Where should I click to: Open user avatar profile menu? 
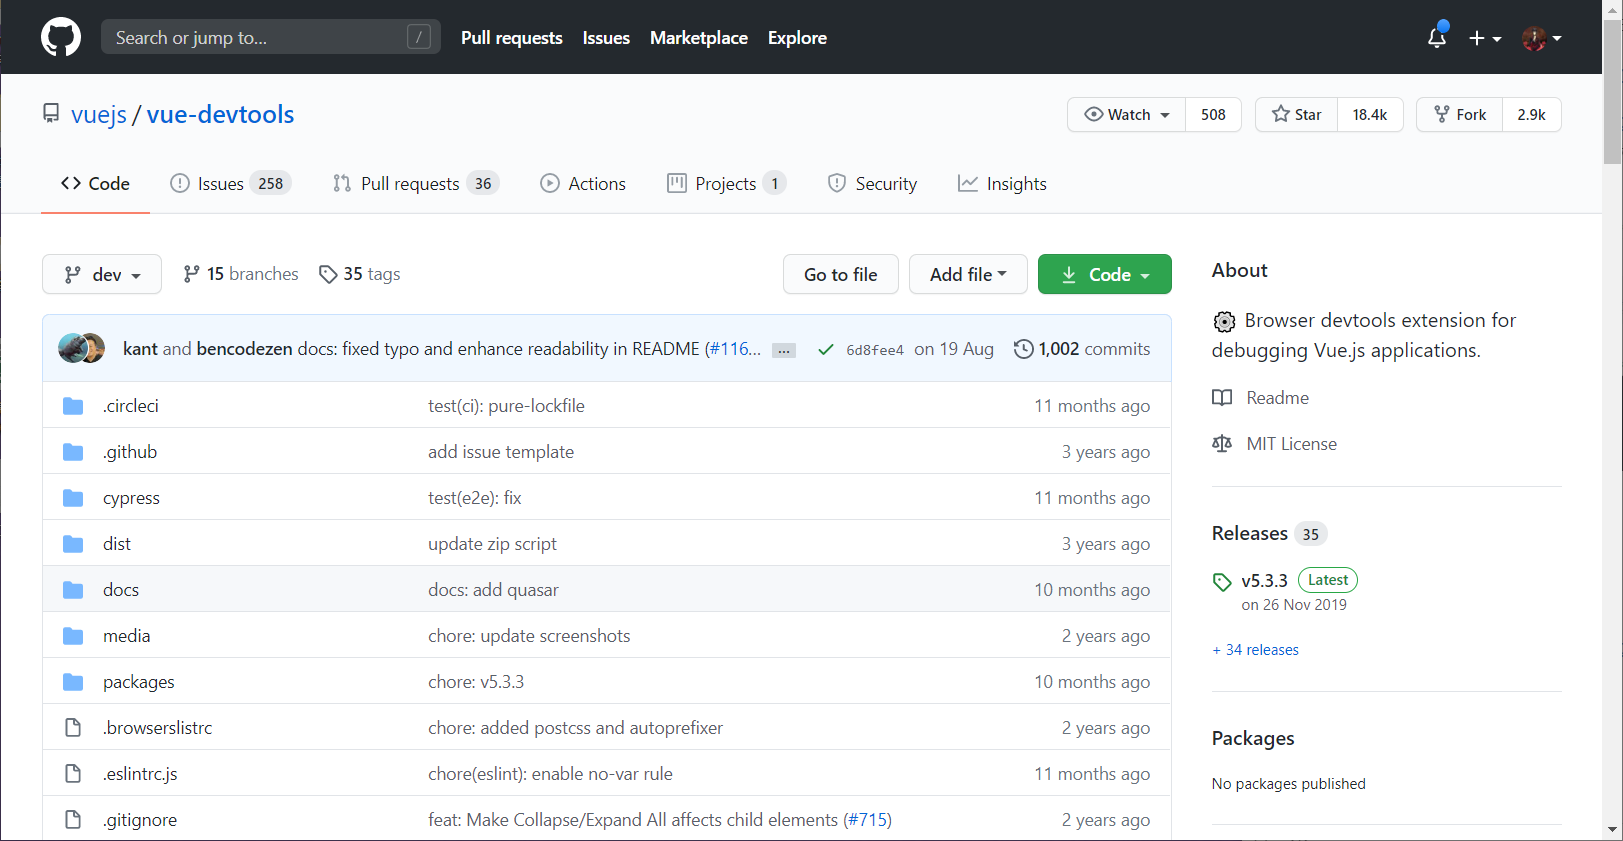pos(1541,38)
